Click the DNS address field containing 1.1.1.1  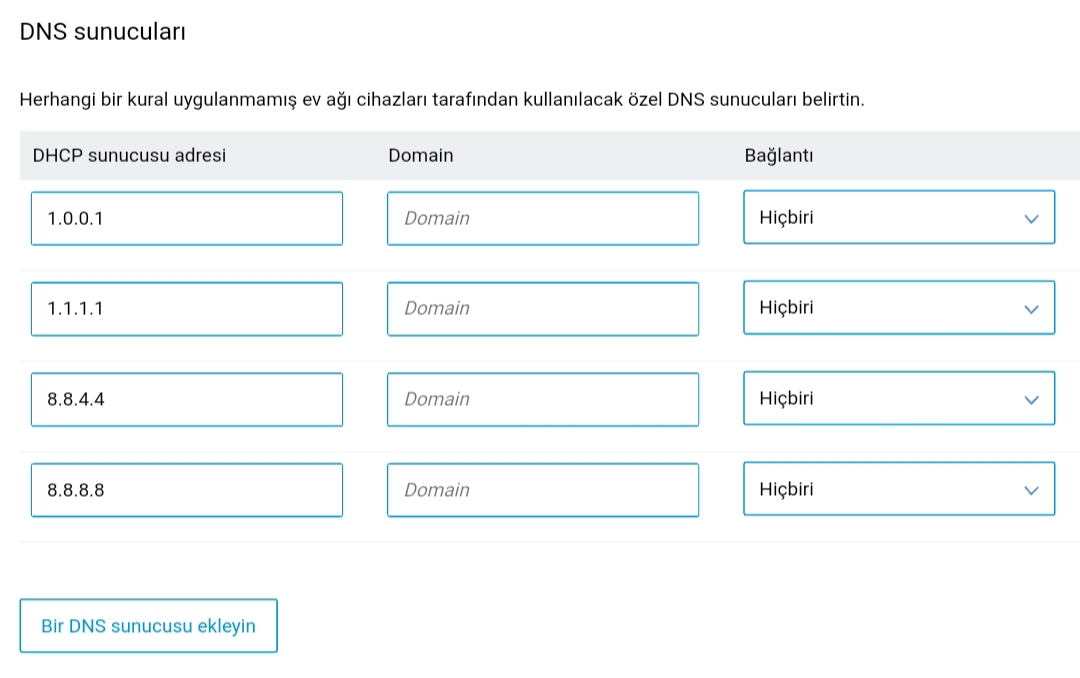[187, 309]
